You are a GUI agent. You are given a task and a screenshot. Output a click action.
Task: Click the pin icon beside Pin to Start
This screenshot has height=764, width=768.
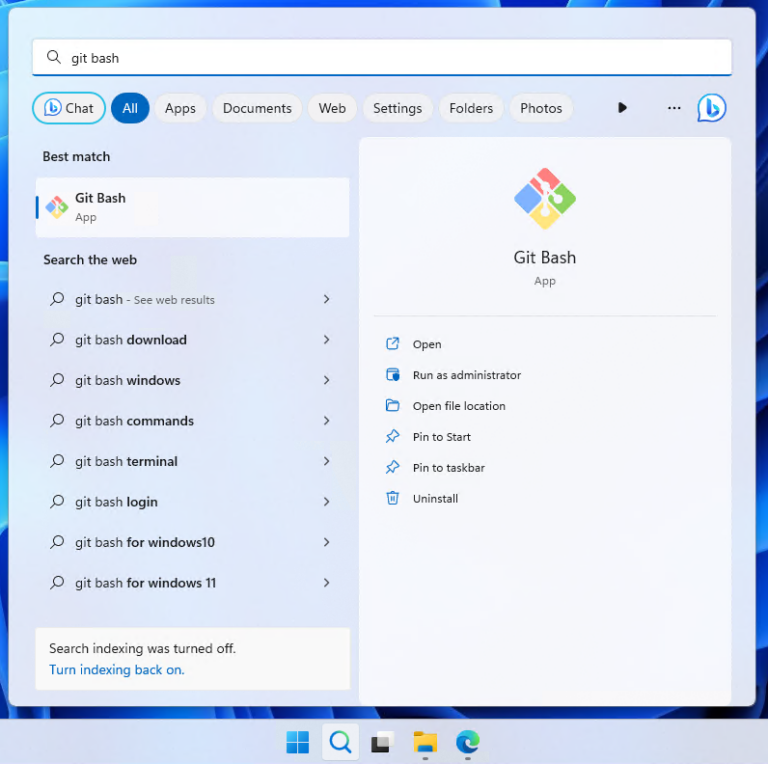pyautogui.click(x=393, y=436)
